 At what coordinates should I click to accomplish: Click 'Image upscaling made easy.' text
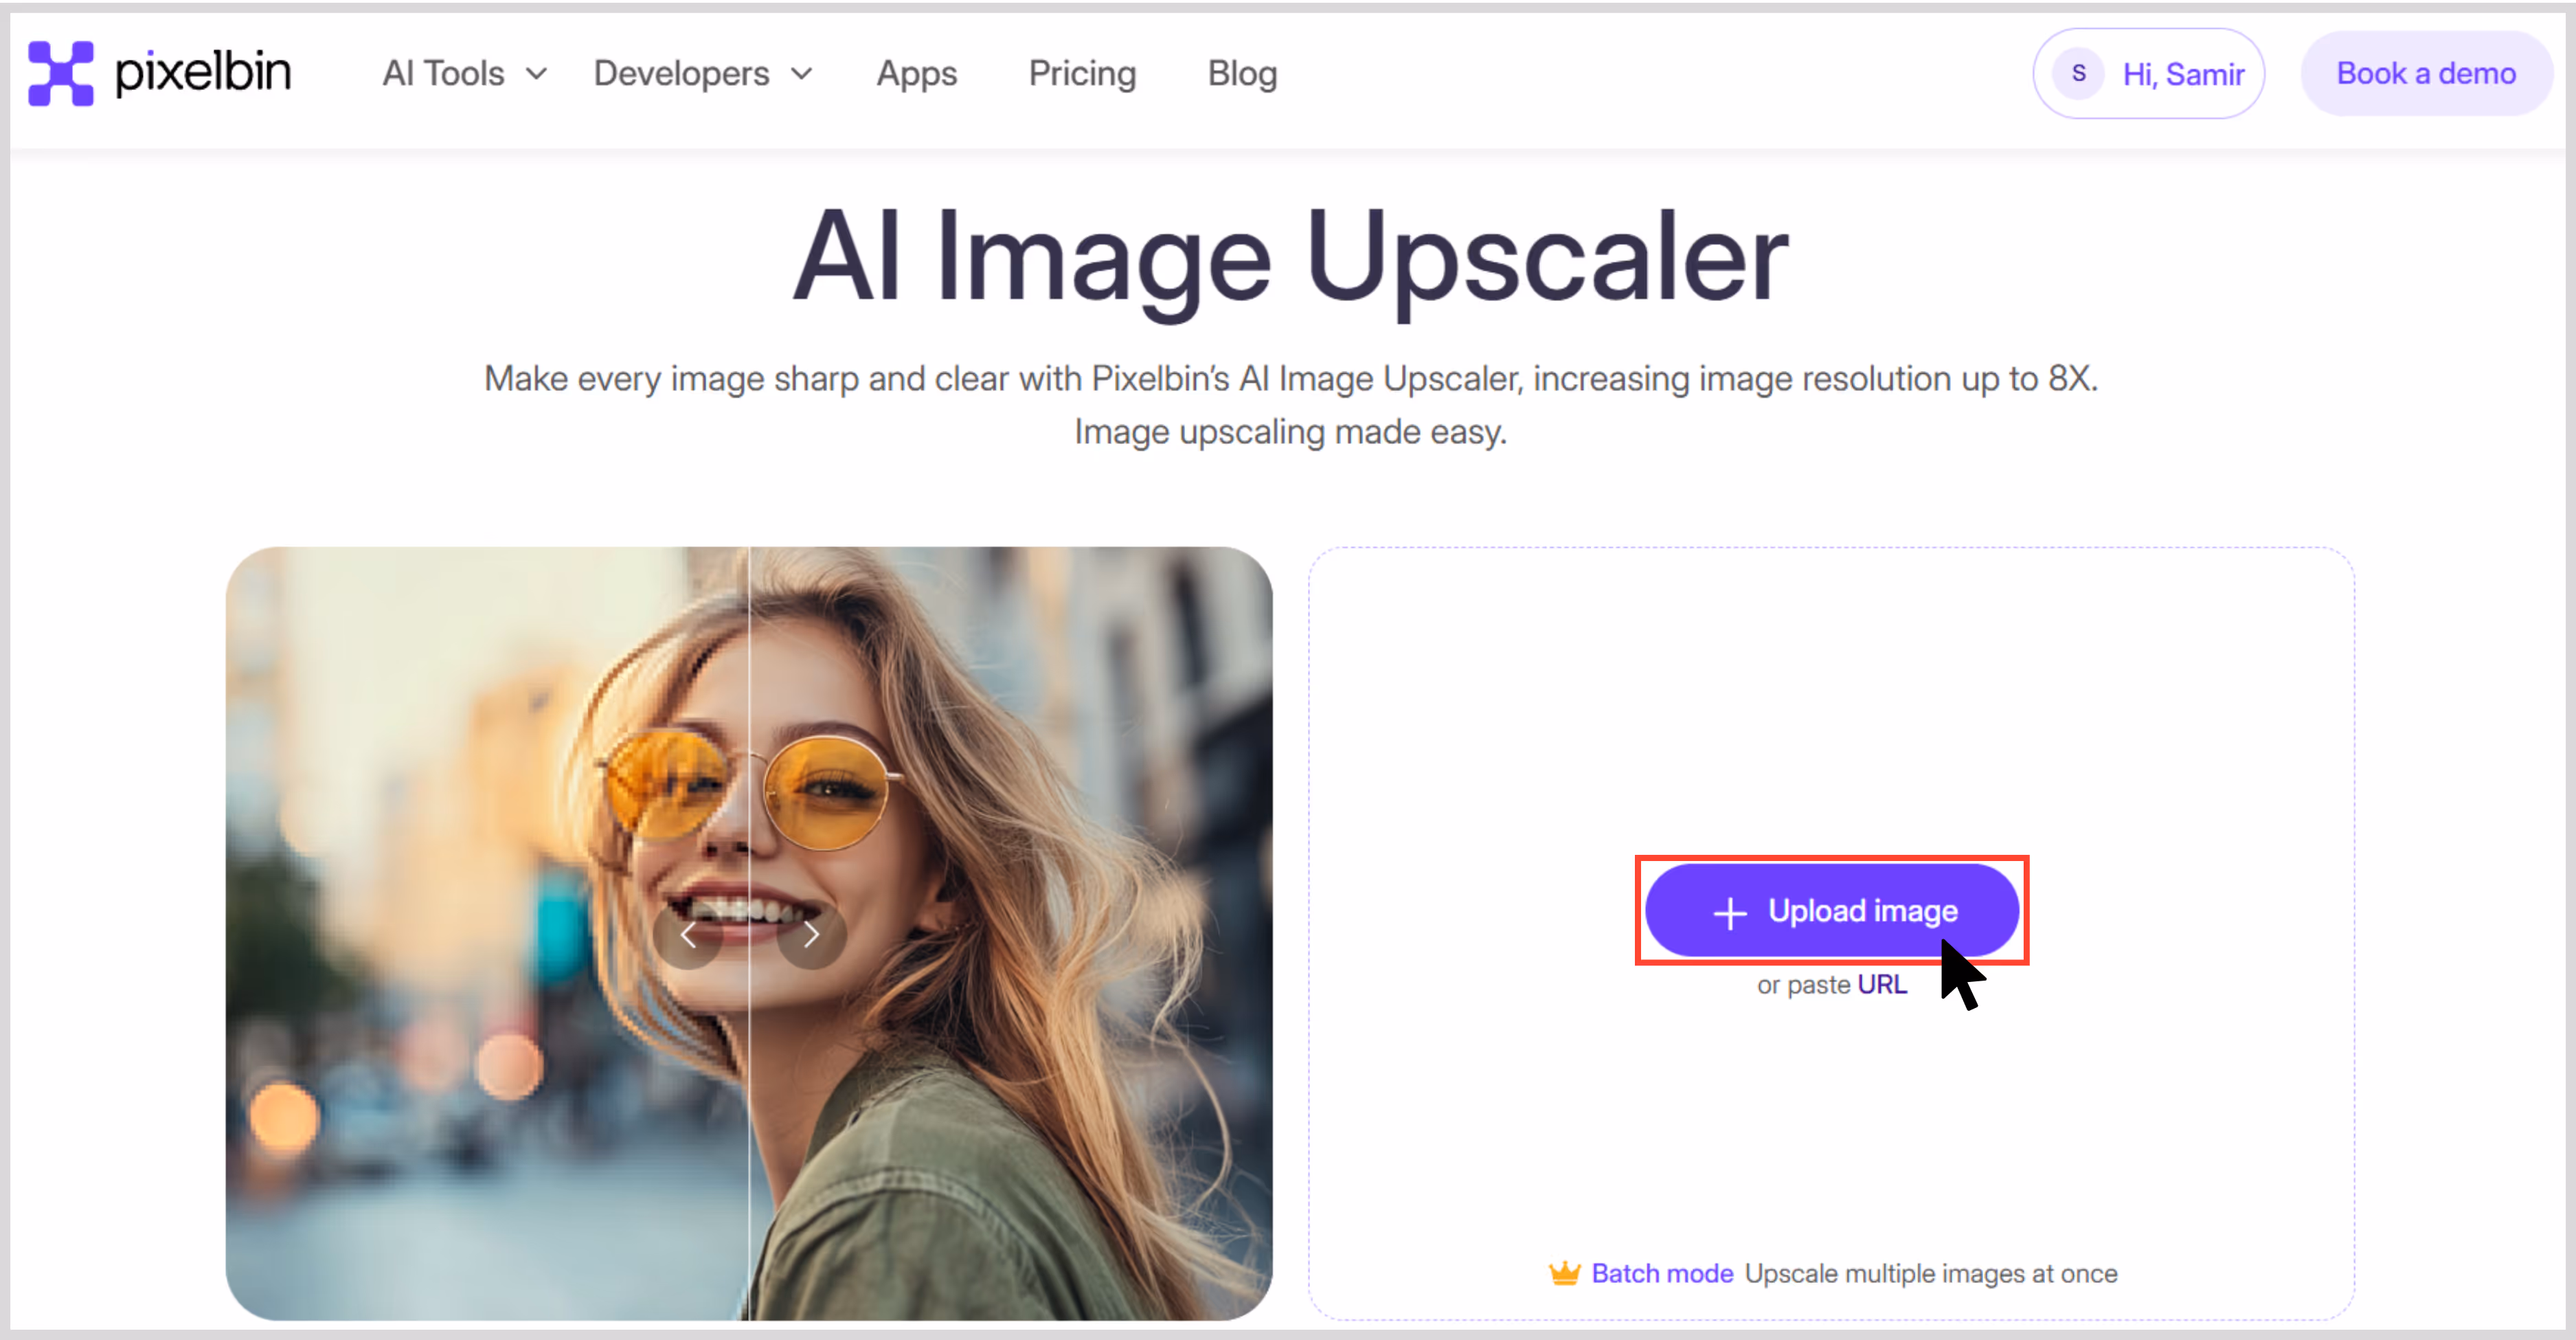1290,432
